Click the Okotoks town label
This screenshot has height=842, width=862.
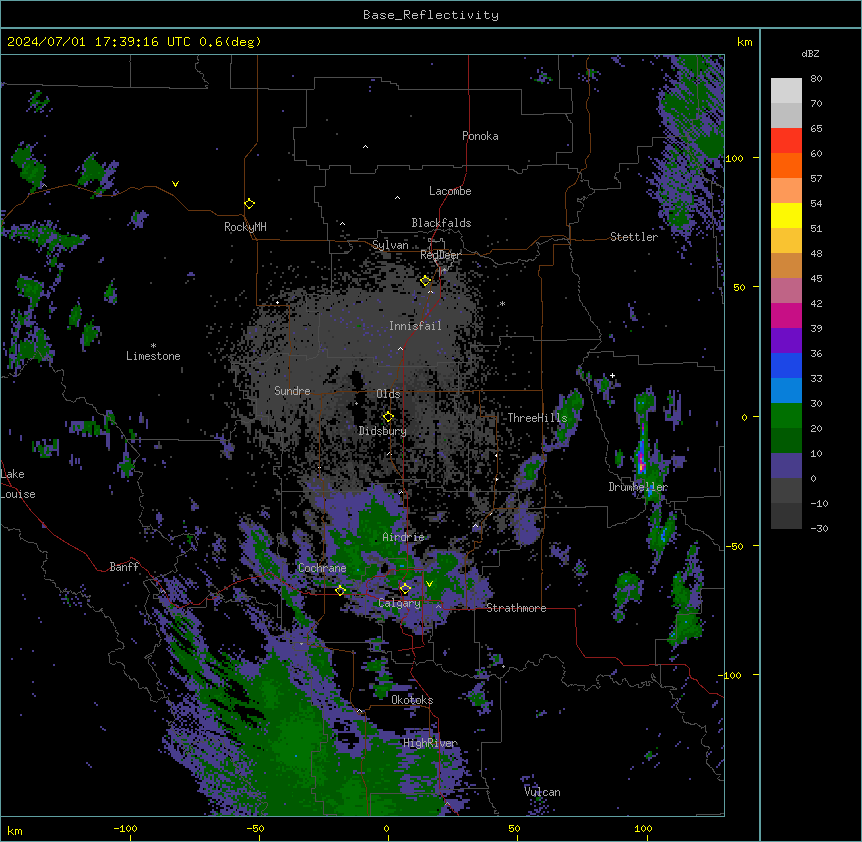click(412, 700)
